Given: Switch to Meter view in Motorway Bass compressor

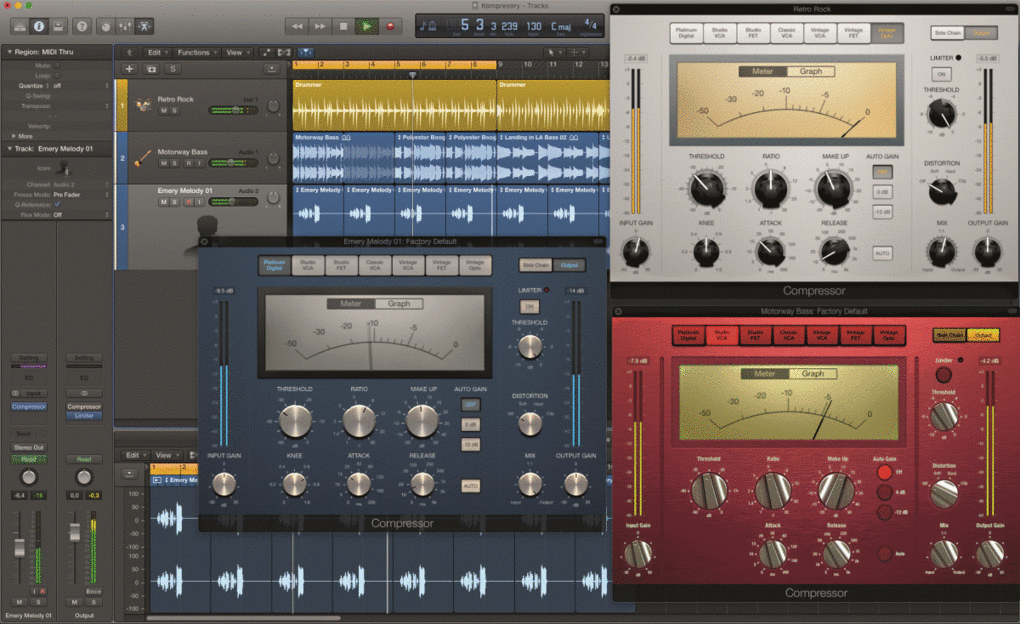Looking at the screenshot, I should tap(765, 373).
